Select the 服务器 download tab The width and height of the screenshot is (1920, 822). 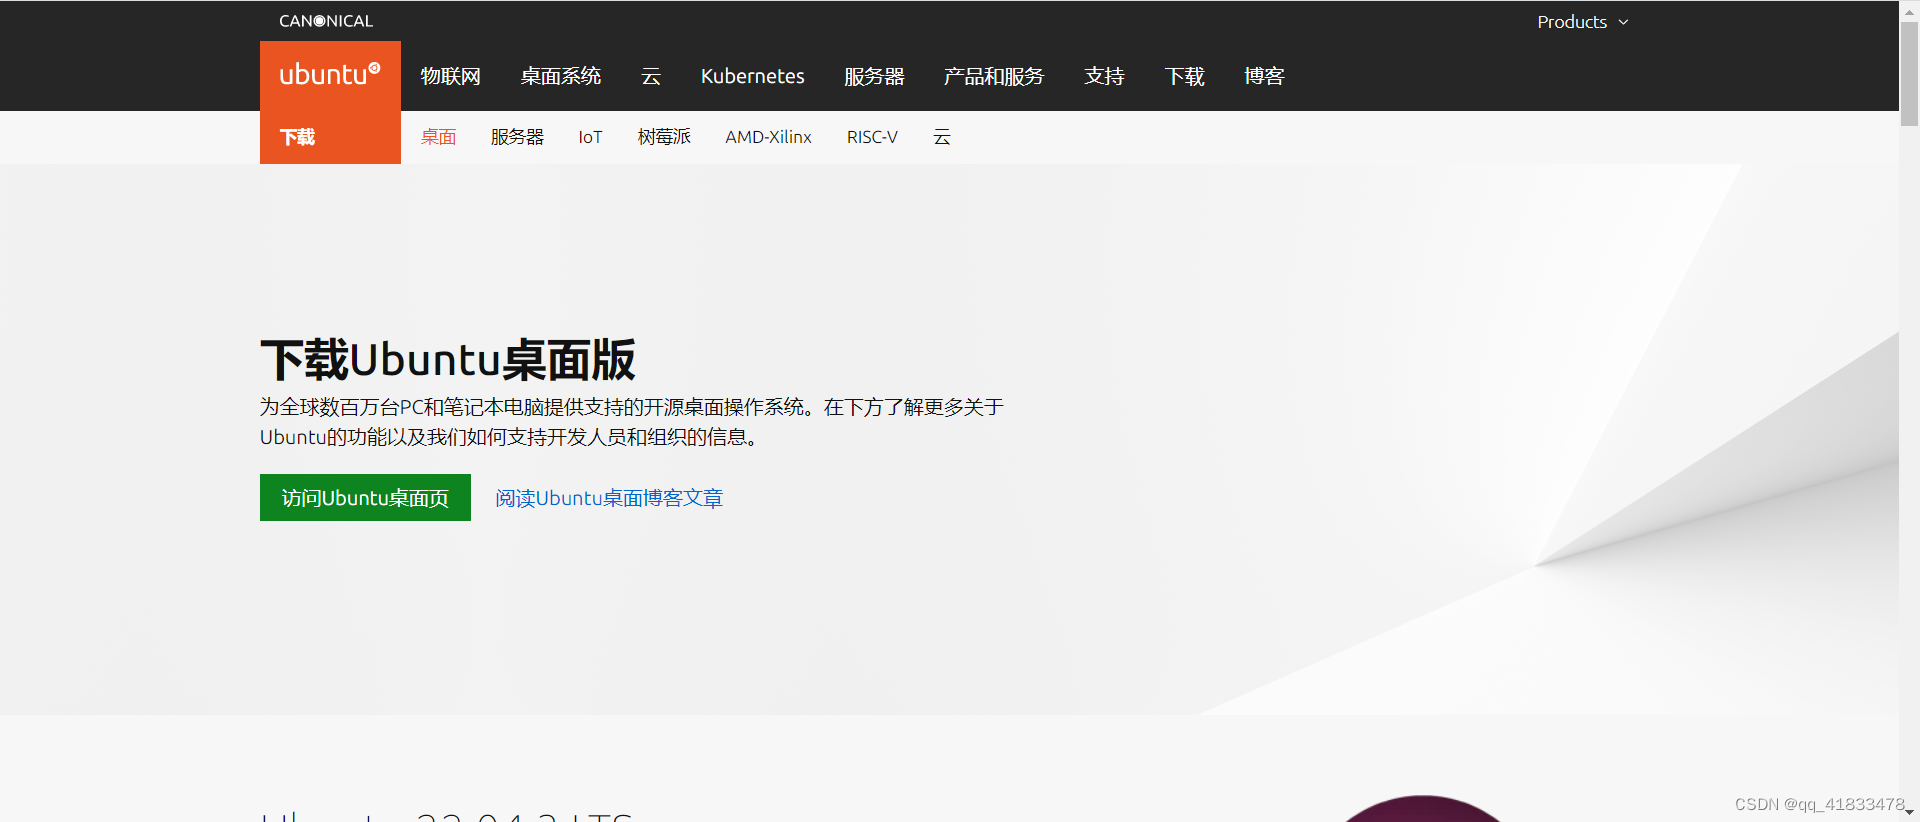point(517,137)
